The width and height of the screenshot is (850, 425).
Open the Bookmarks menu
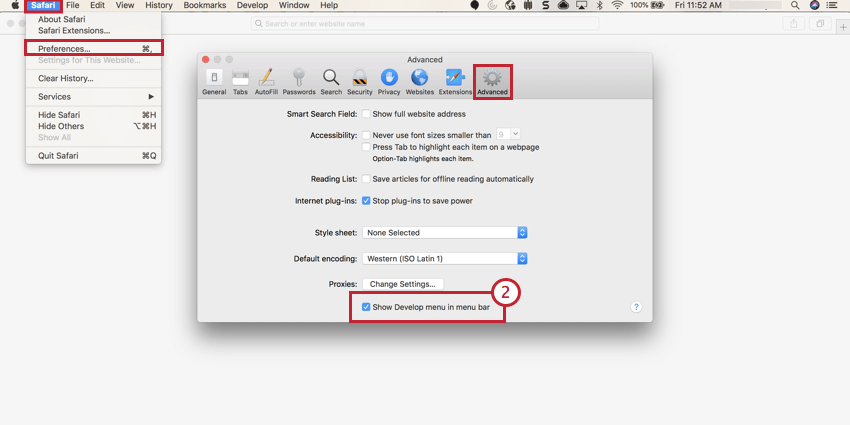tap(204, 5)
